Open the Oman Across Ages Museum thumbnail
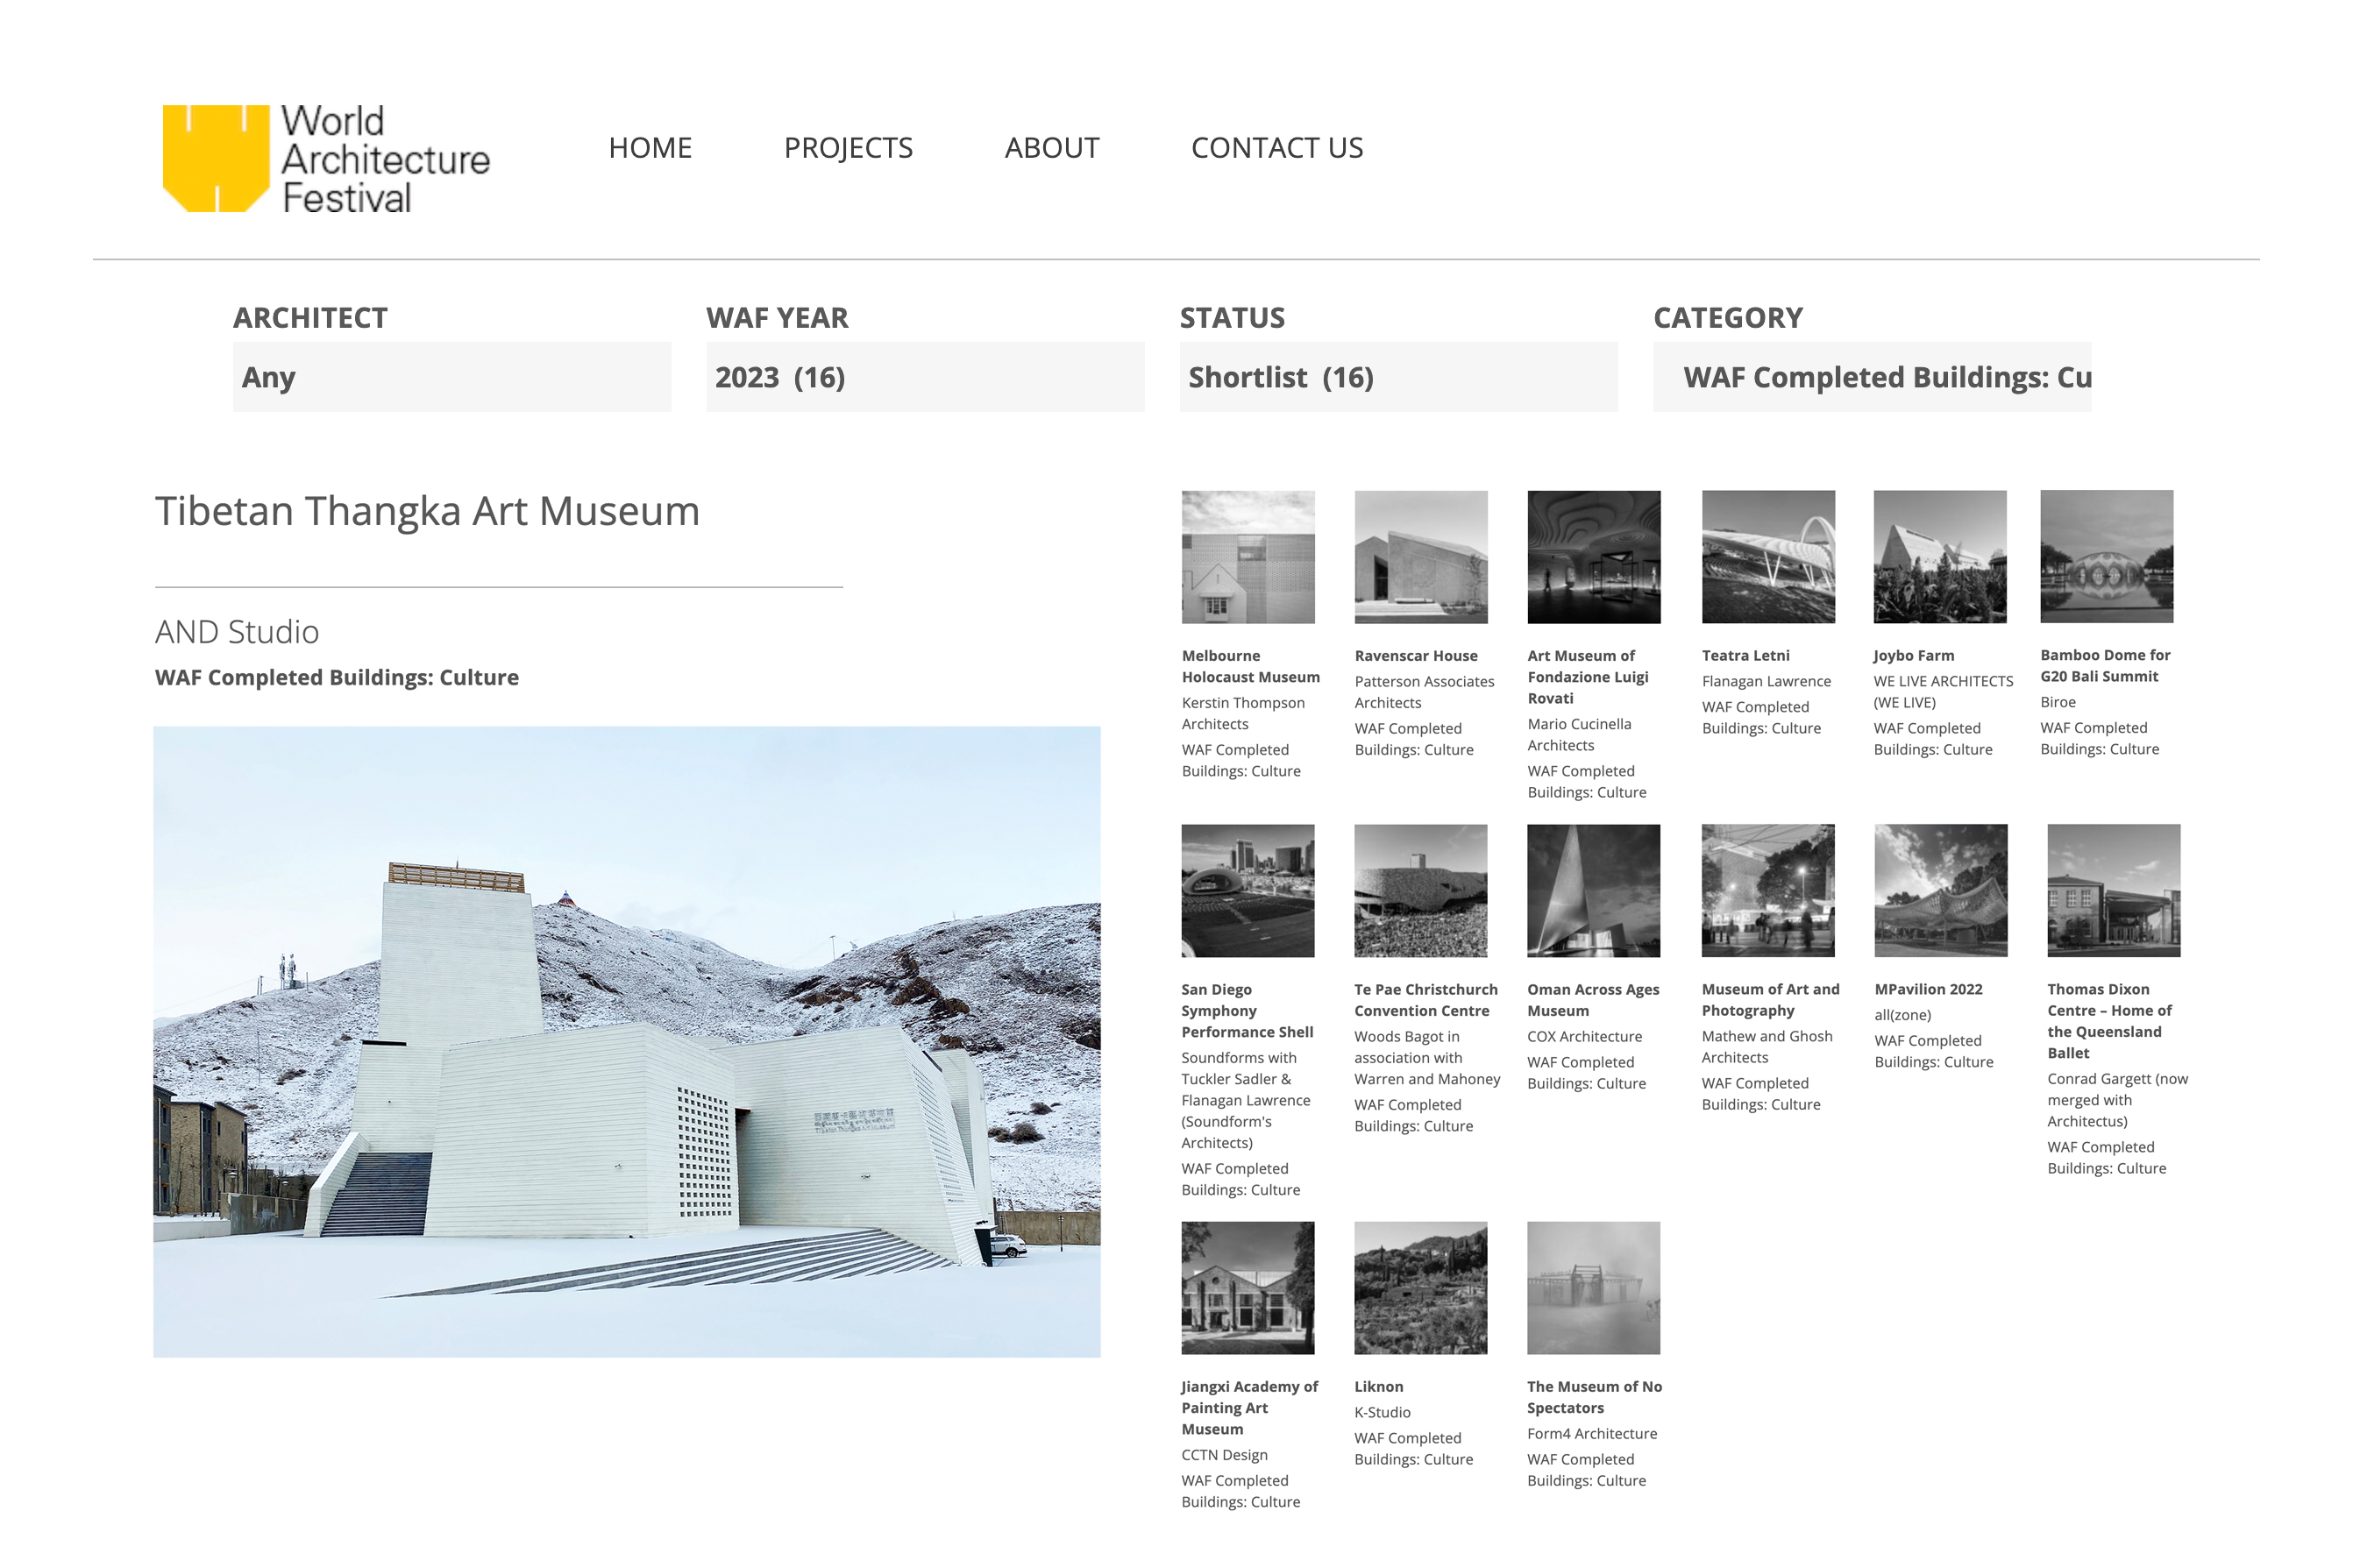This screenshot has width=2353, height=1568. coord(1594,891)
